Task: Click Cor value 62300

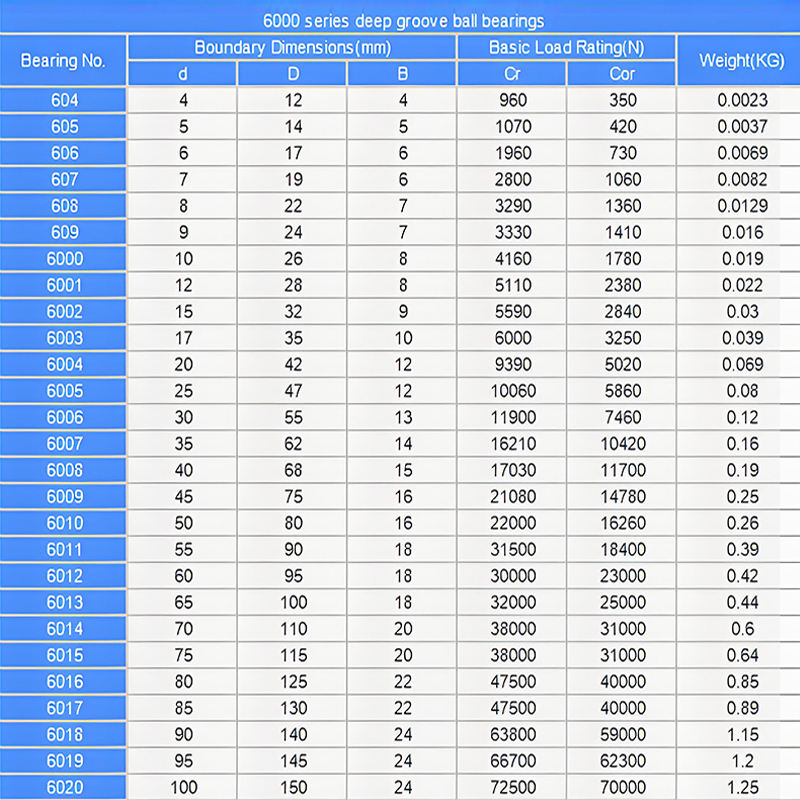Action: click(x=622, y=761)
